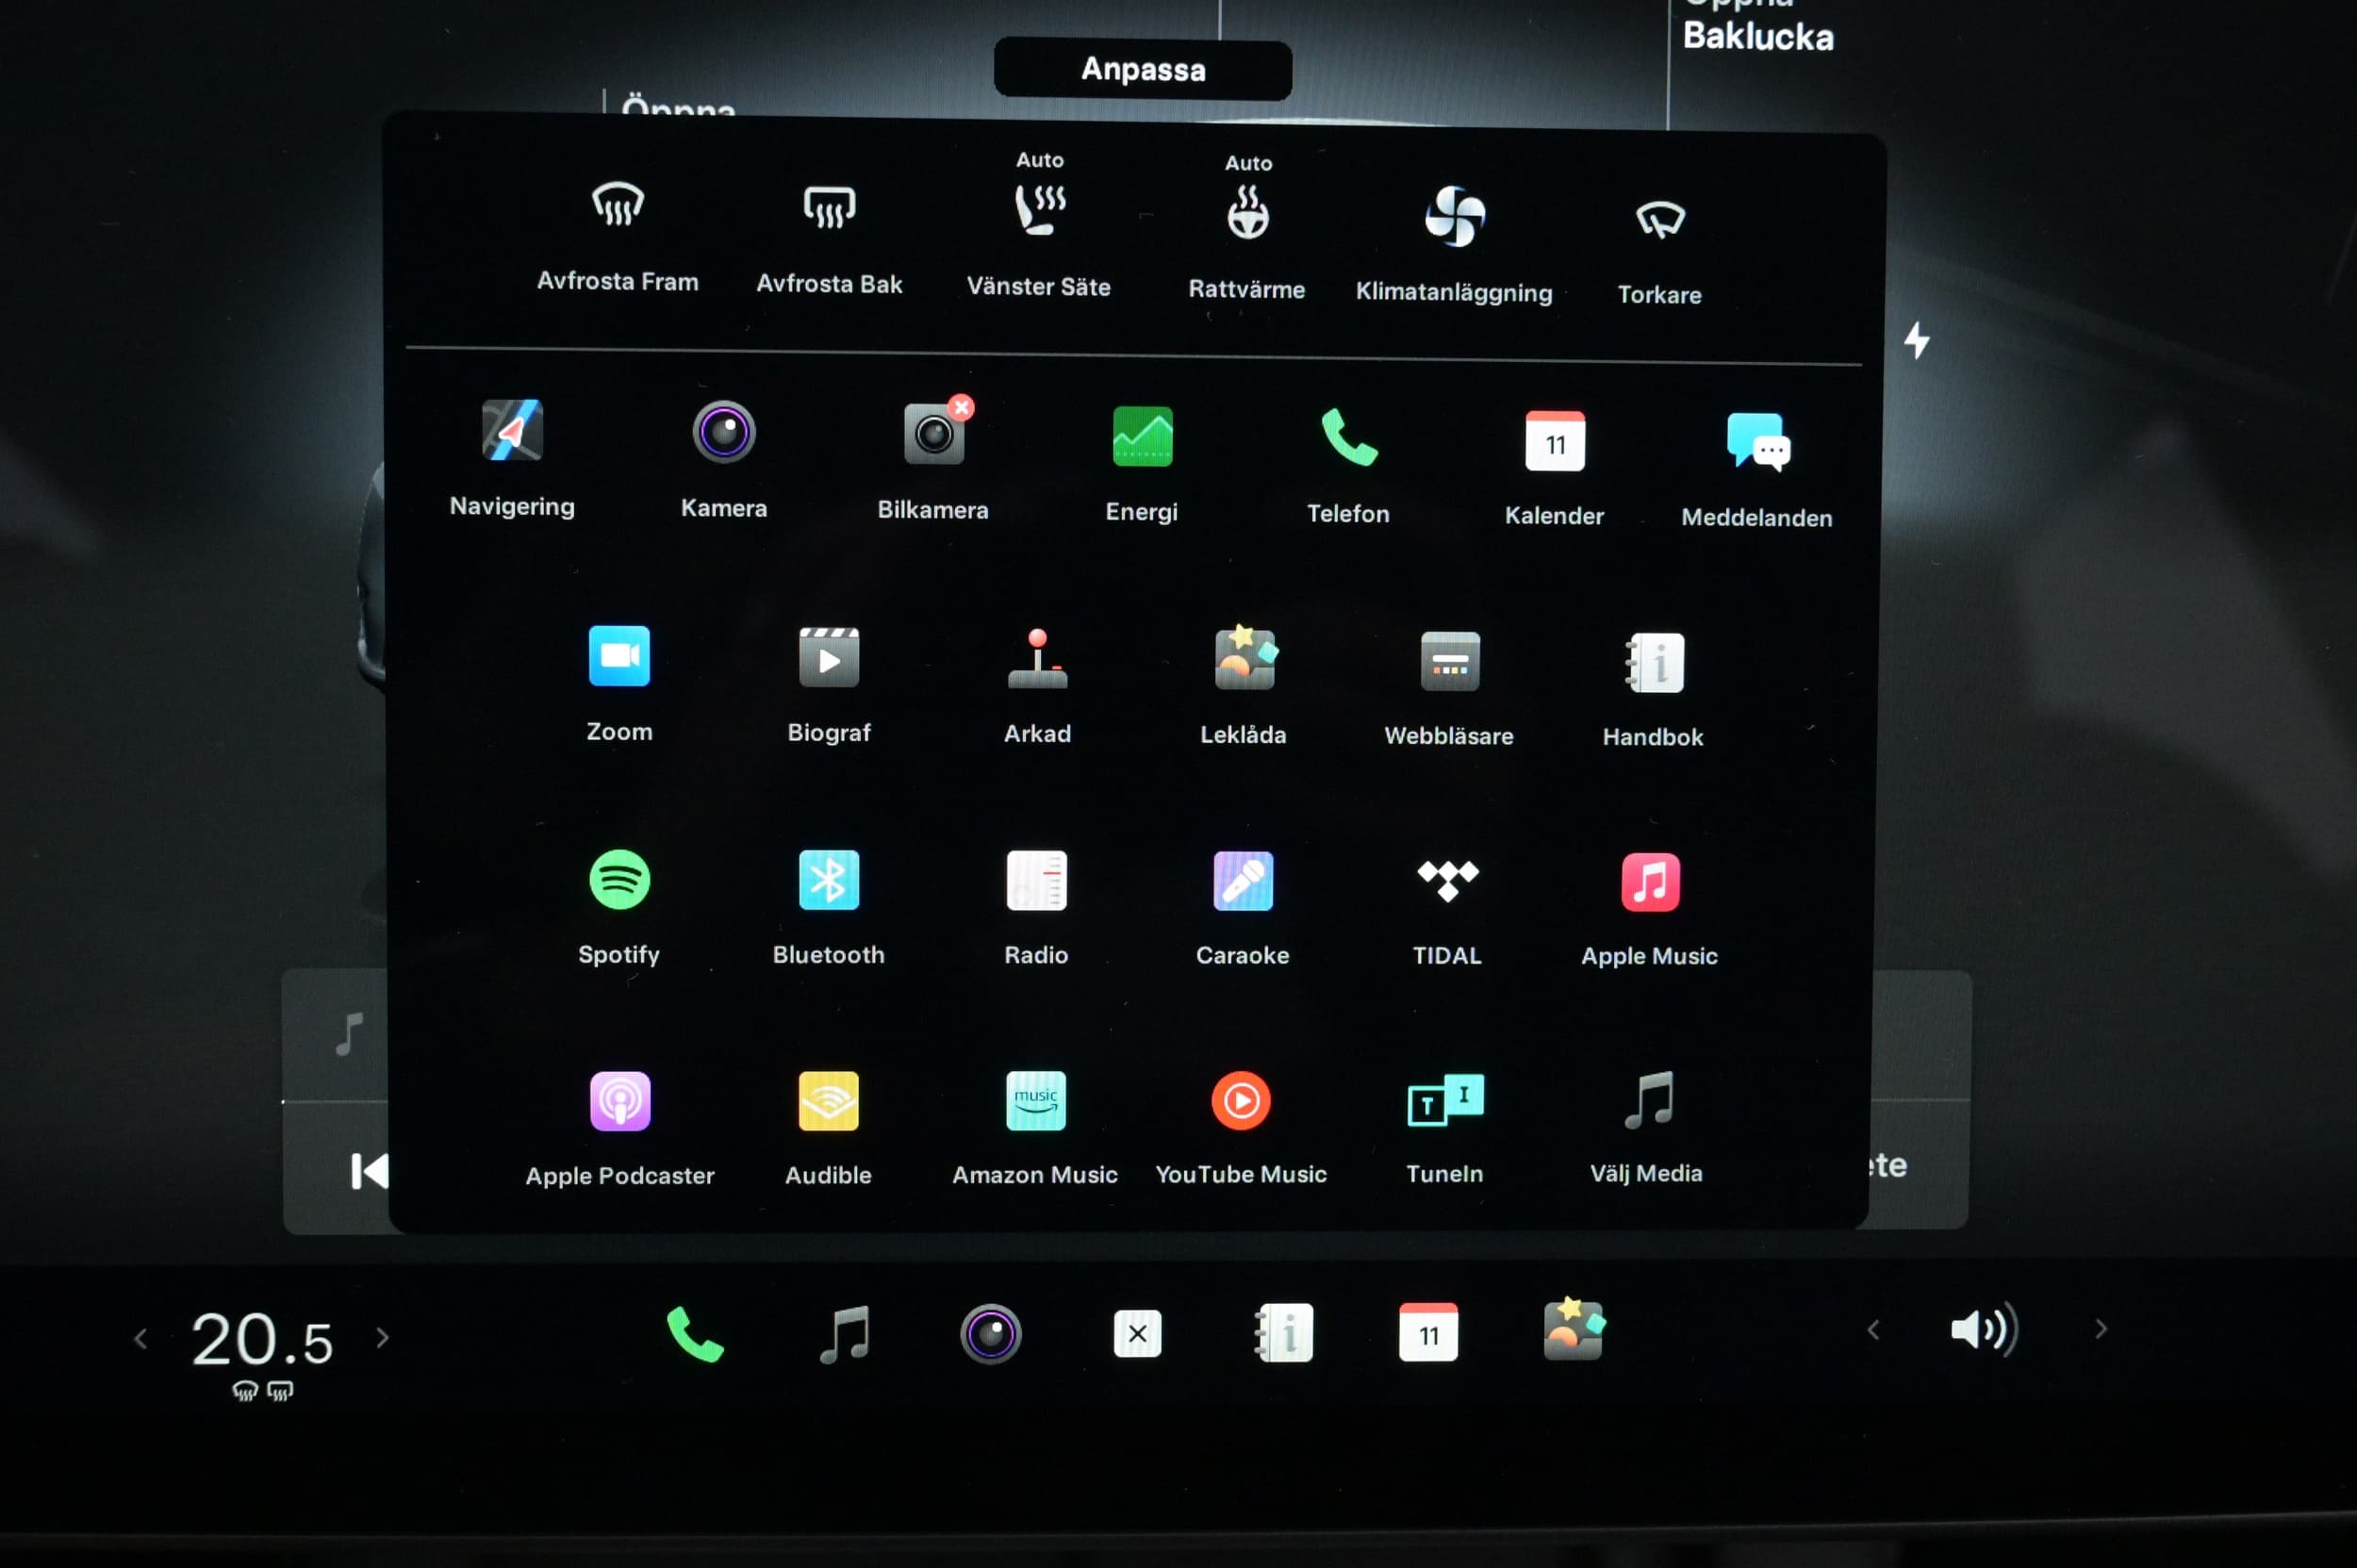Lower volume with left chevron

pos(1873,1330)
